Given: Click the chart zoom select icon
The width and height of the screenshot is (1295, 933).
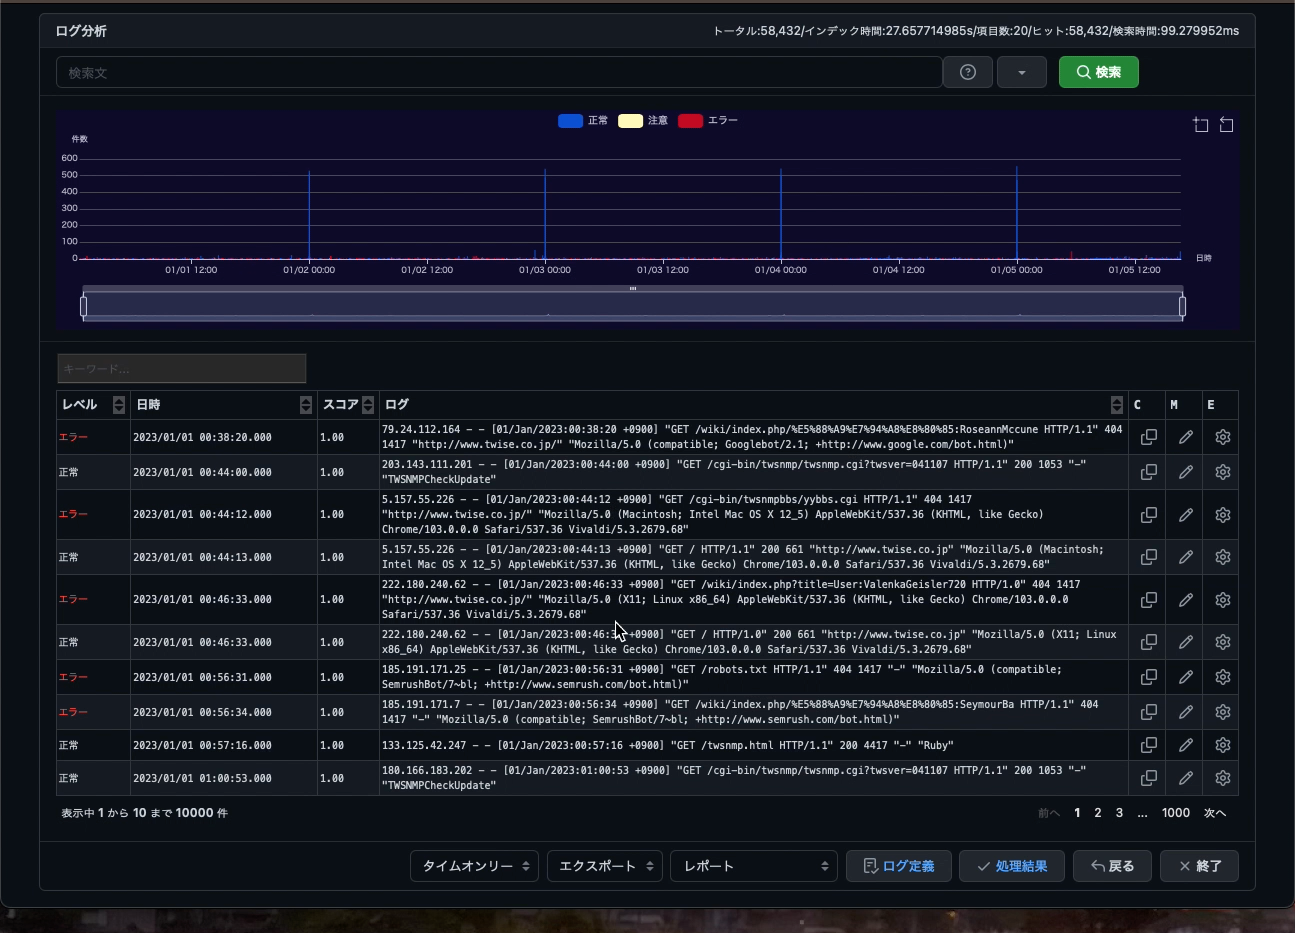Looking at the screenshot, I should (1201, 125).
